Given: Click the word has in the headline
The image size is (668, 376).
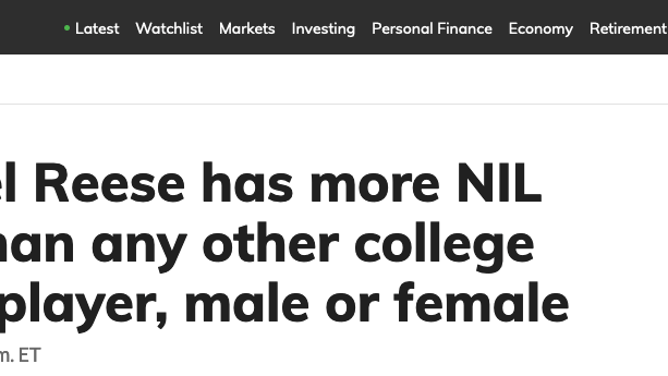Looking at the screenshot, I should pyautogui.click(x=247, y=183).
